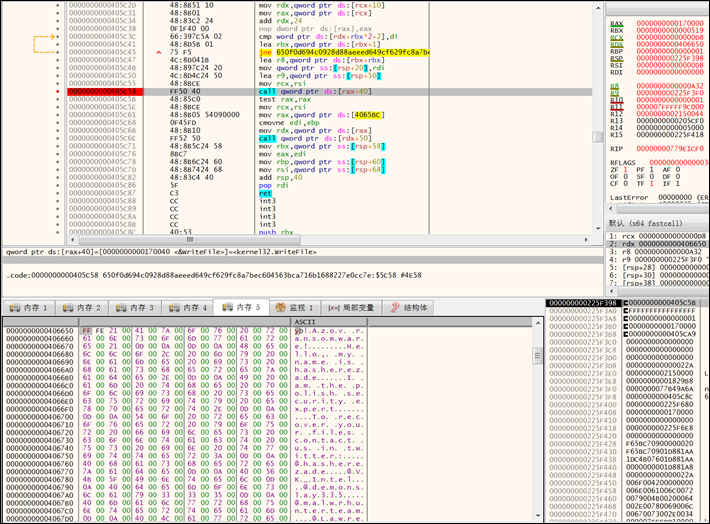Open the 局部变量 local variables tab
710x524 pixels.
click(352, 307)
